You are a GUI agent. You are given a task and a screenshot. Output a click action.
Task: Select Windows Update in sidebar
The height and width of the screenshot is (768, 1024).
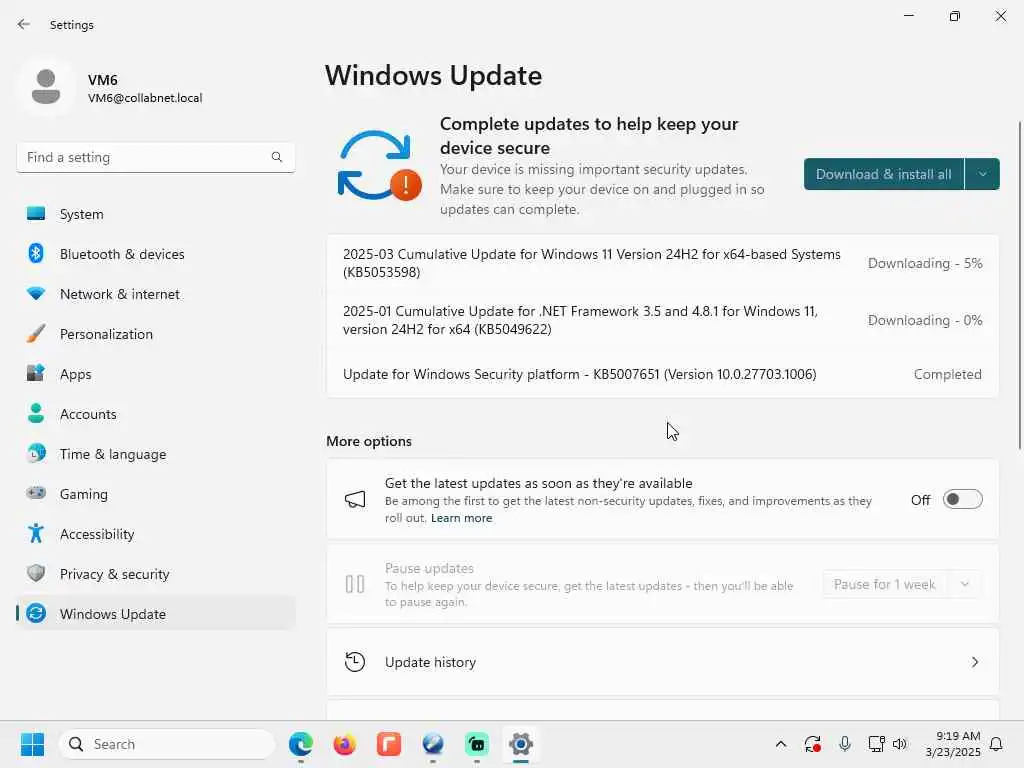155,614
